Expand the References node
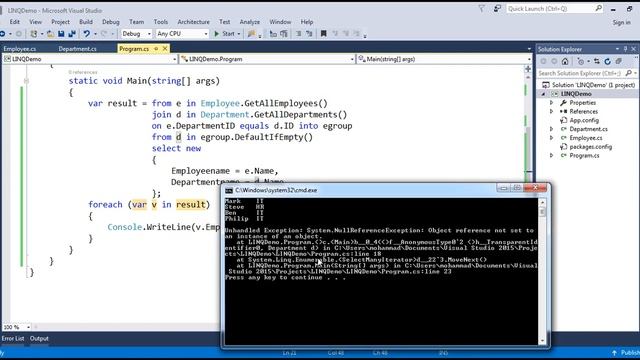The height and width of the screenshot is (360, 640). 551,111
